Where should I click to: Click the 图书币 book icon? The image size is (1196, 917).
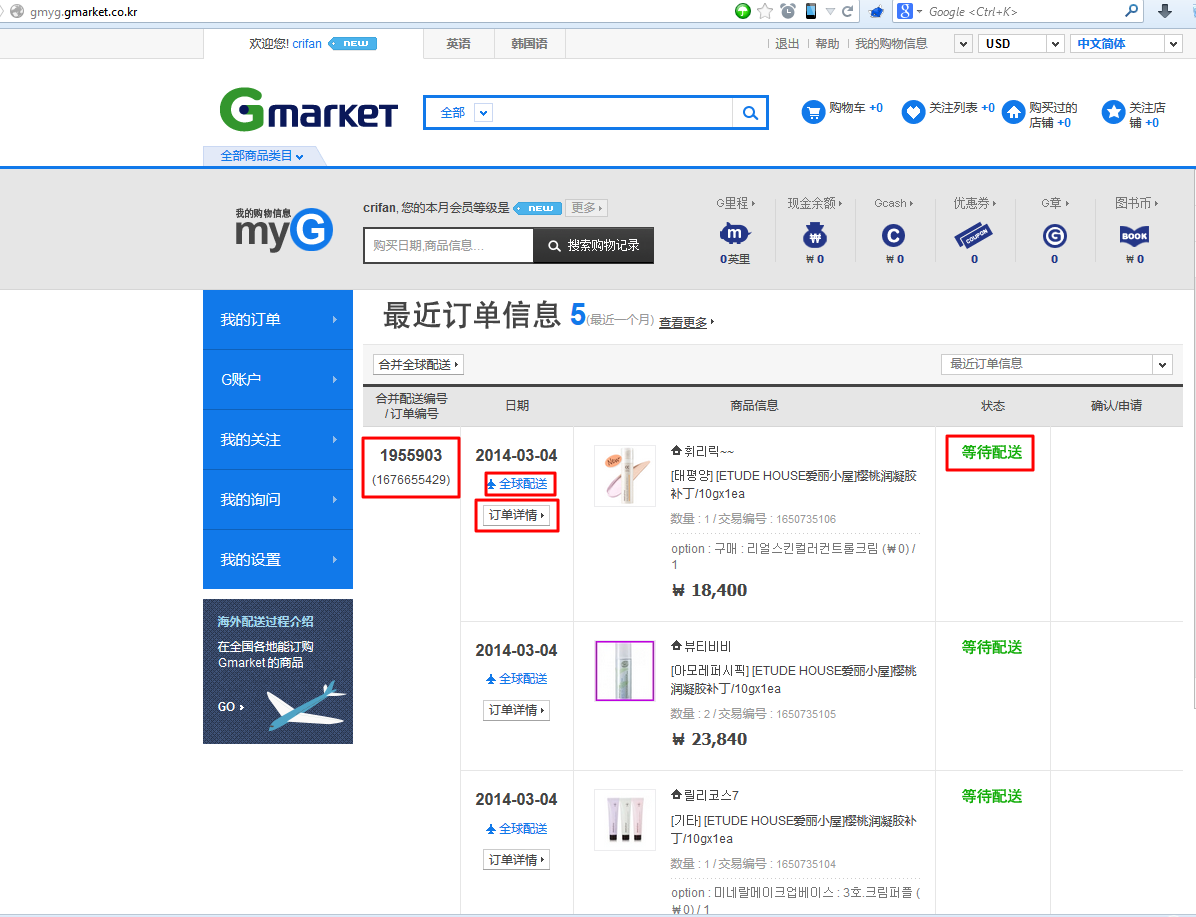[1134, 235]
